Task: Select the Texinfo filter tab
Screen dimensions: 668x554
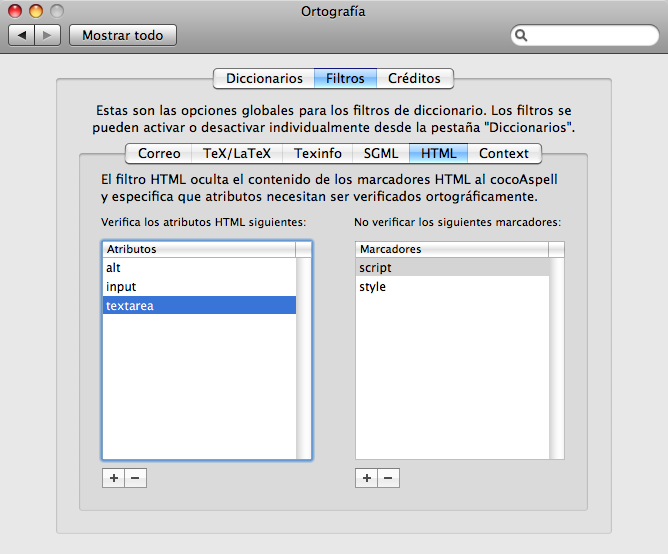Action: [318, 153]
